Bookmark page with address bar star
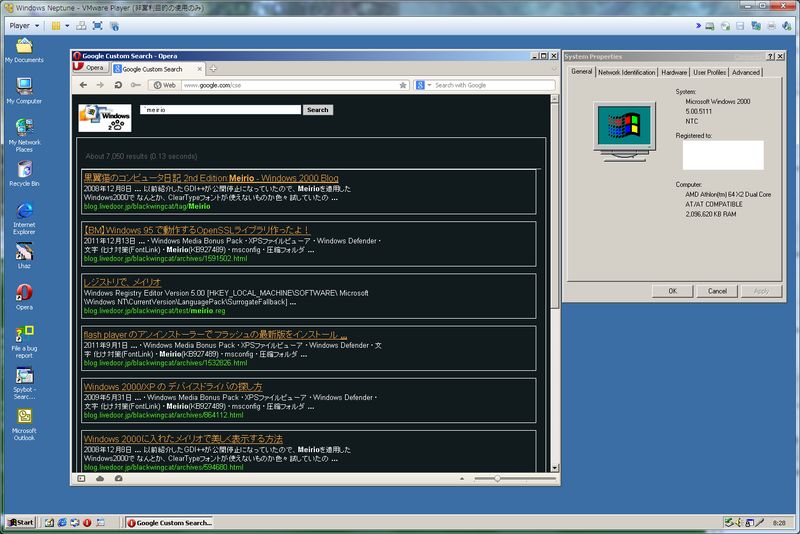Image resolution: width=800 pixels, height=534 pixels. tap(403, 85)
